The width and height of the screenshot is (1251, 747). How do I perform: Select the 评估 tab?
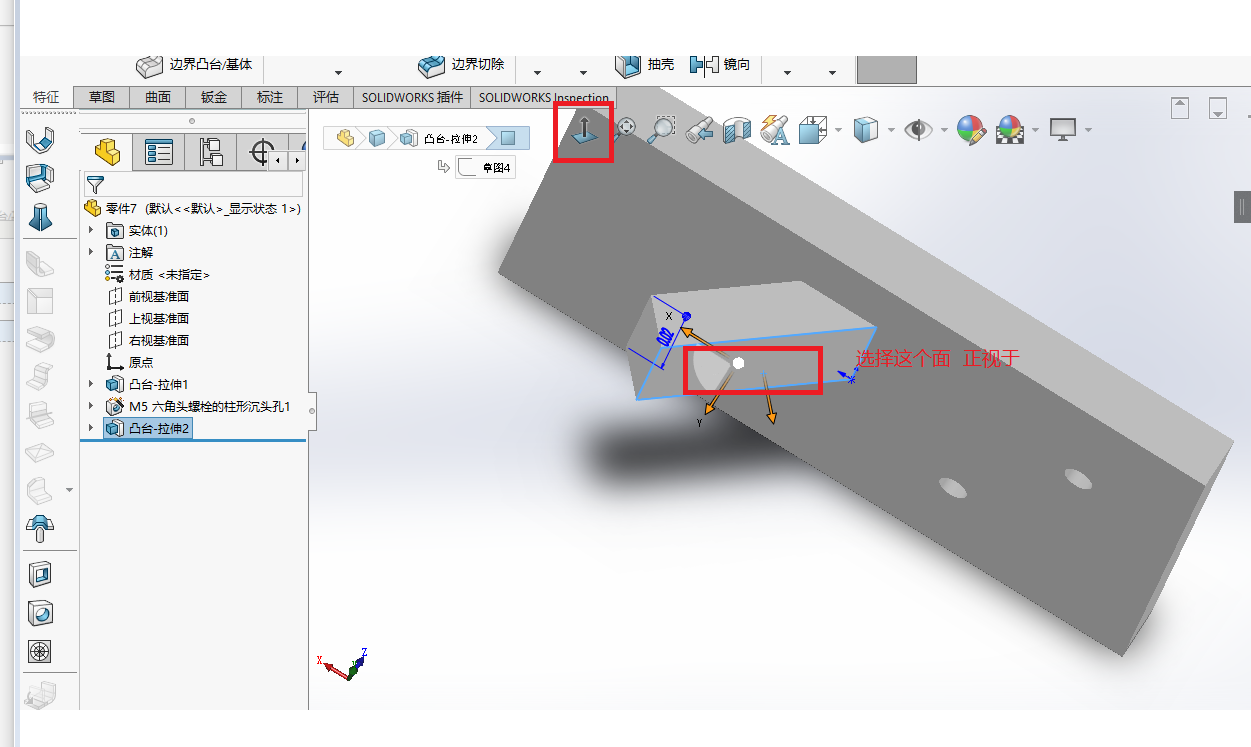326,97
